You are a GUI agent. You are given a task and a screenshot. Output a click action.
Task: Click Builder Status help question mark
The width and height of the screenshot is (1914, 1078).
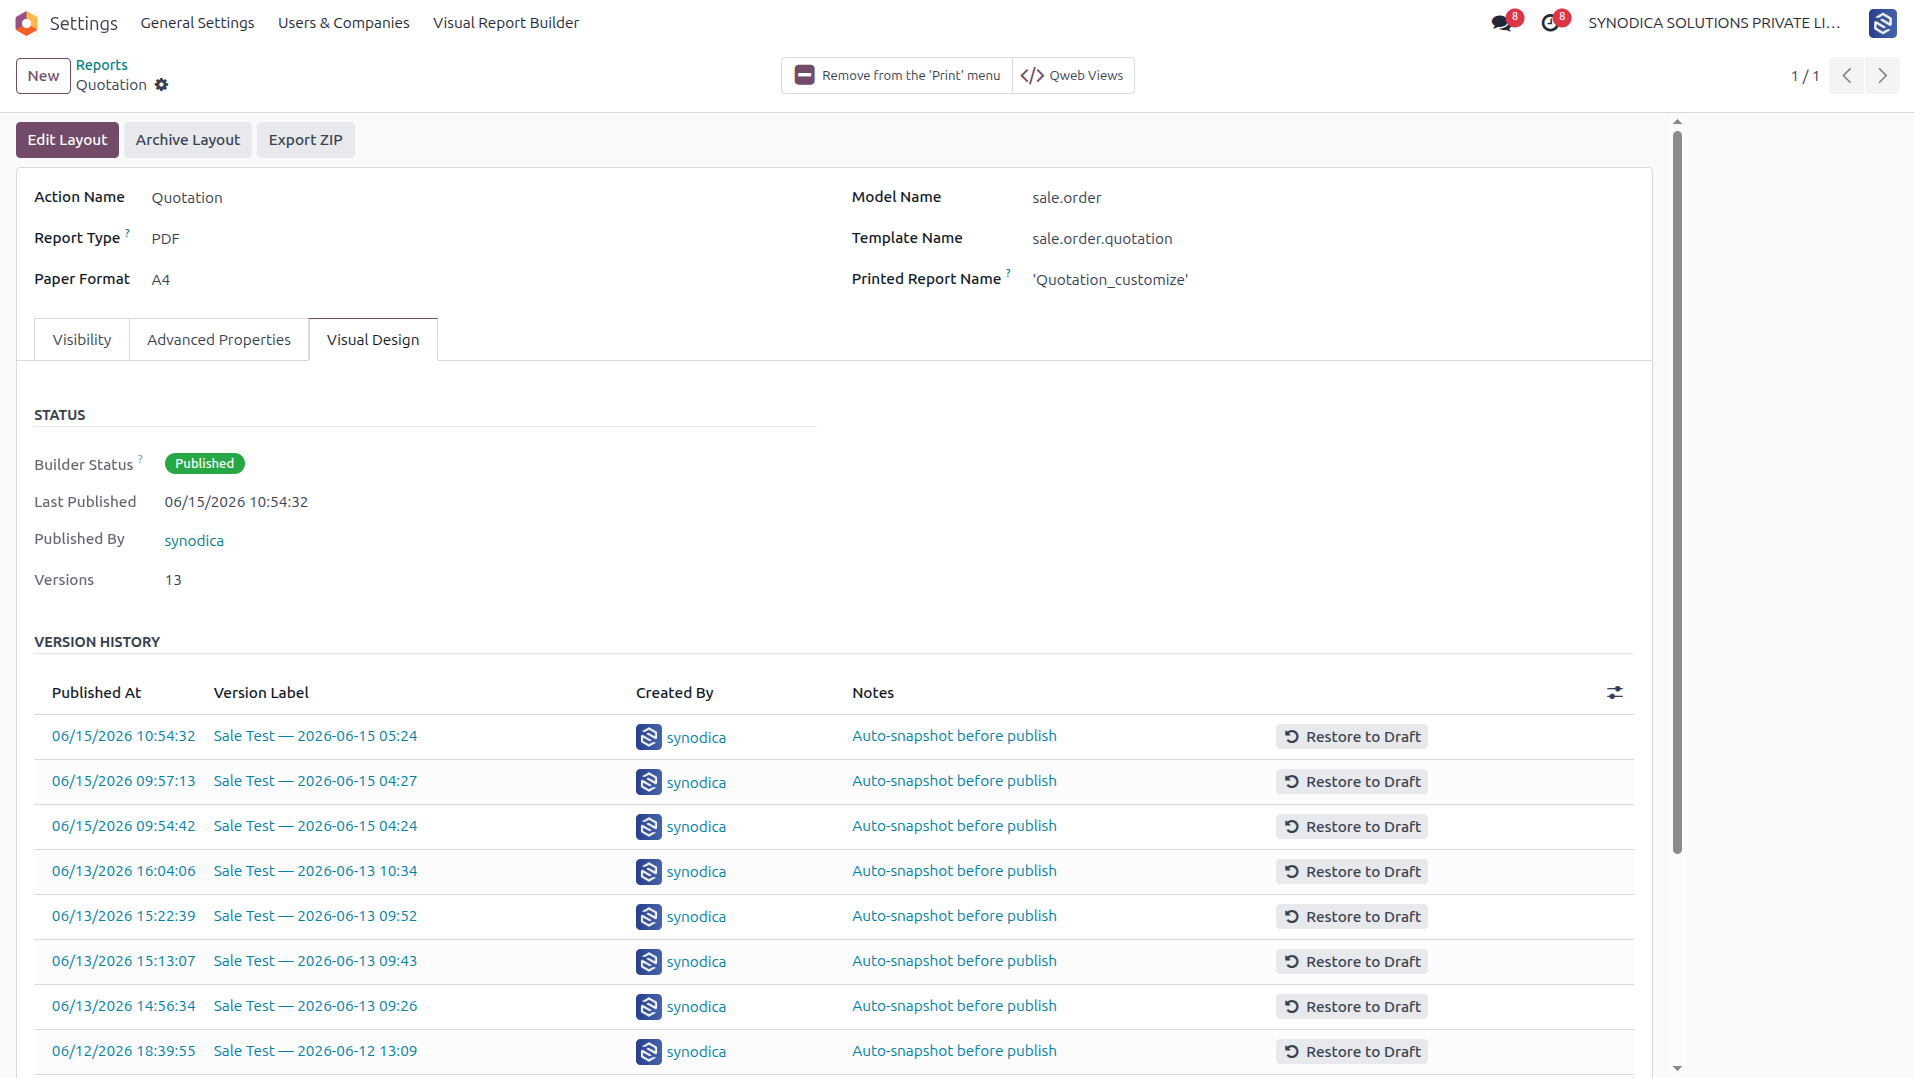pos(140,459)
